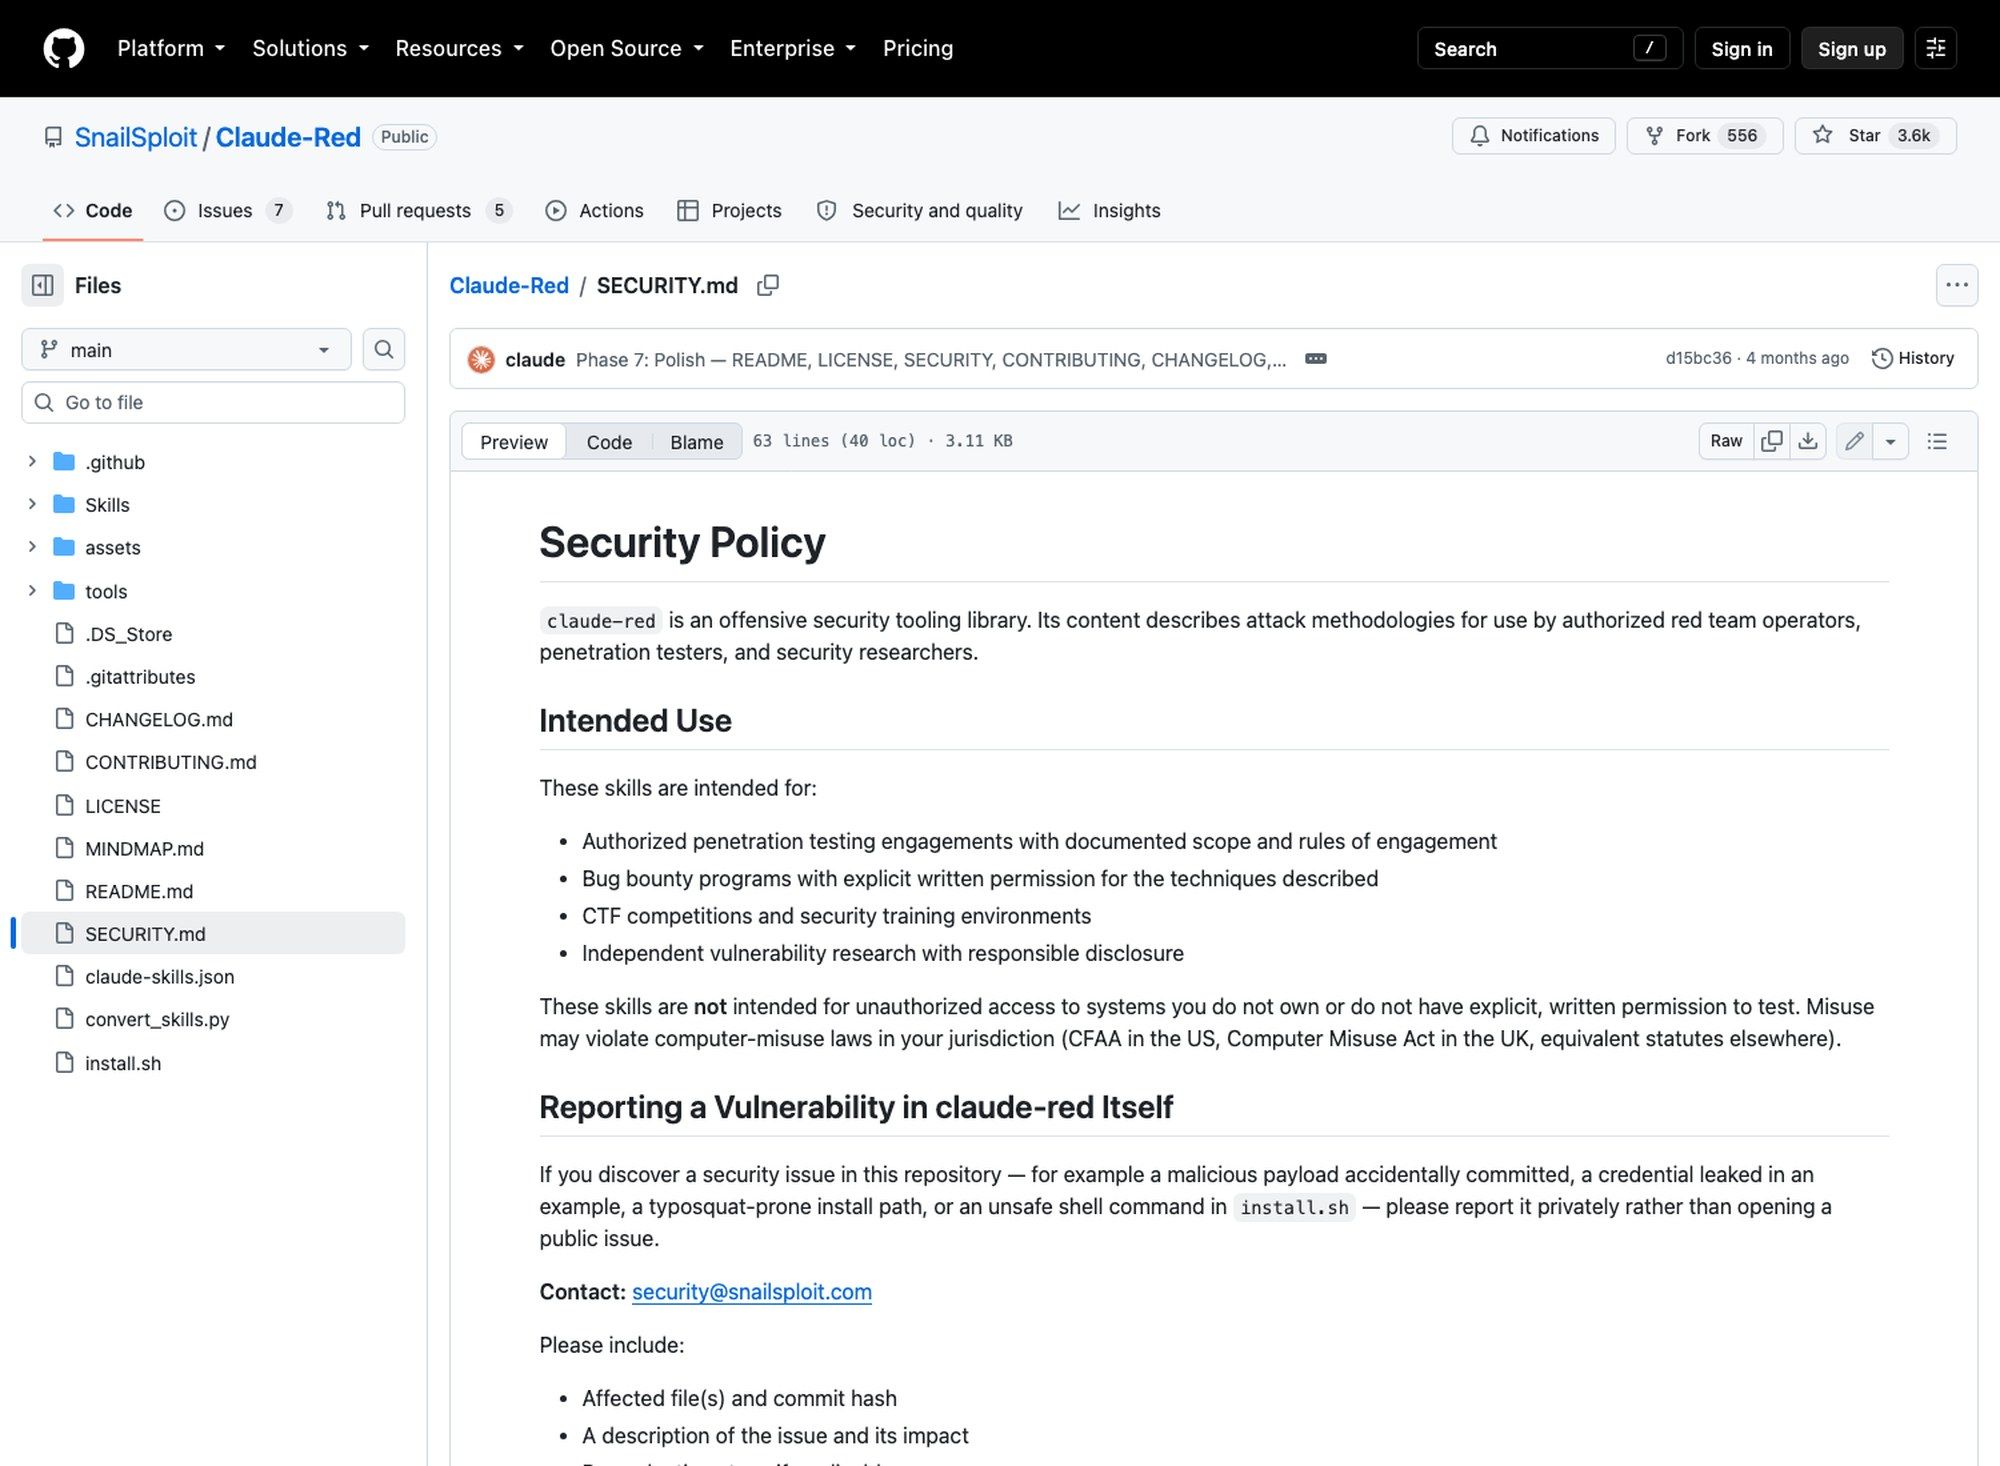Open the .gitattributes file
Screen dimensions: 2000x1466
coord(140,677)
